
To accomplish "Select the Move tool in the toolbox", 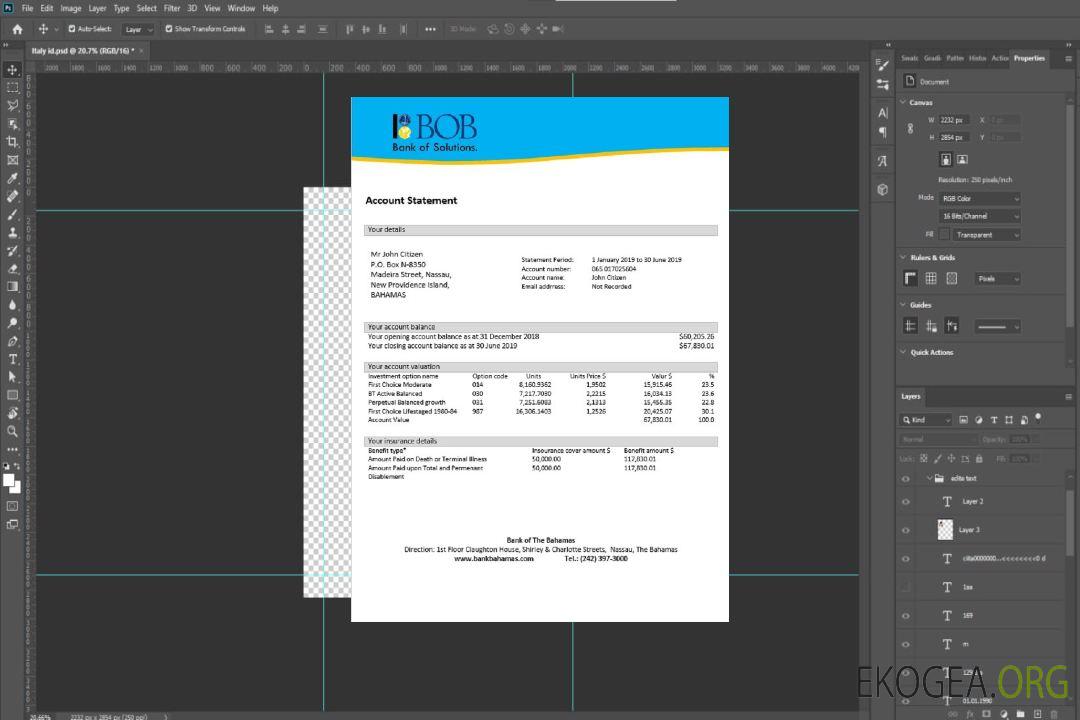I will 12,69.
